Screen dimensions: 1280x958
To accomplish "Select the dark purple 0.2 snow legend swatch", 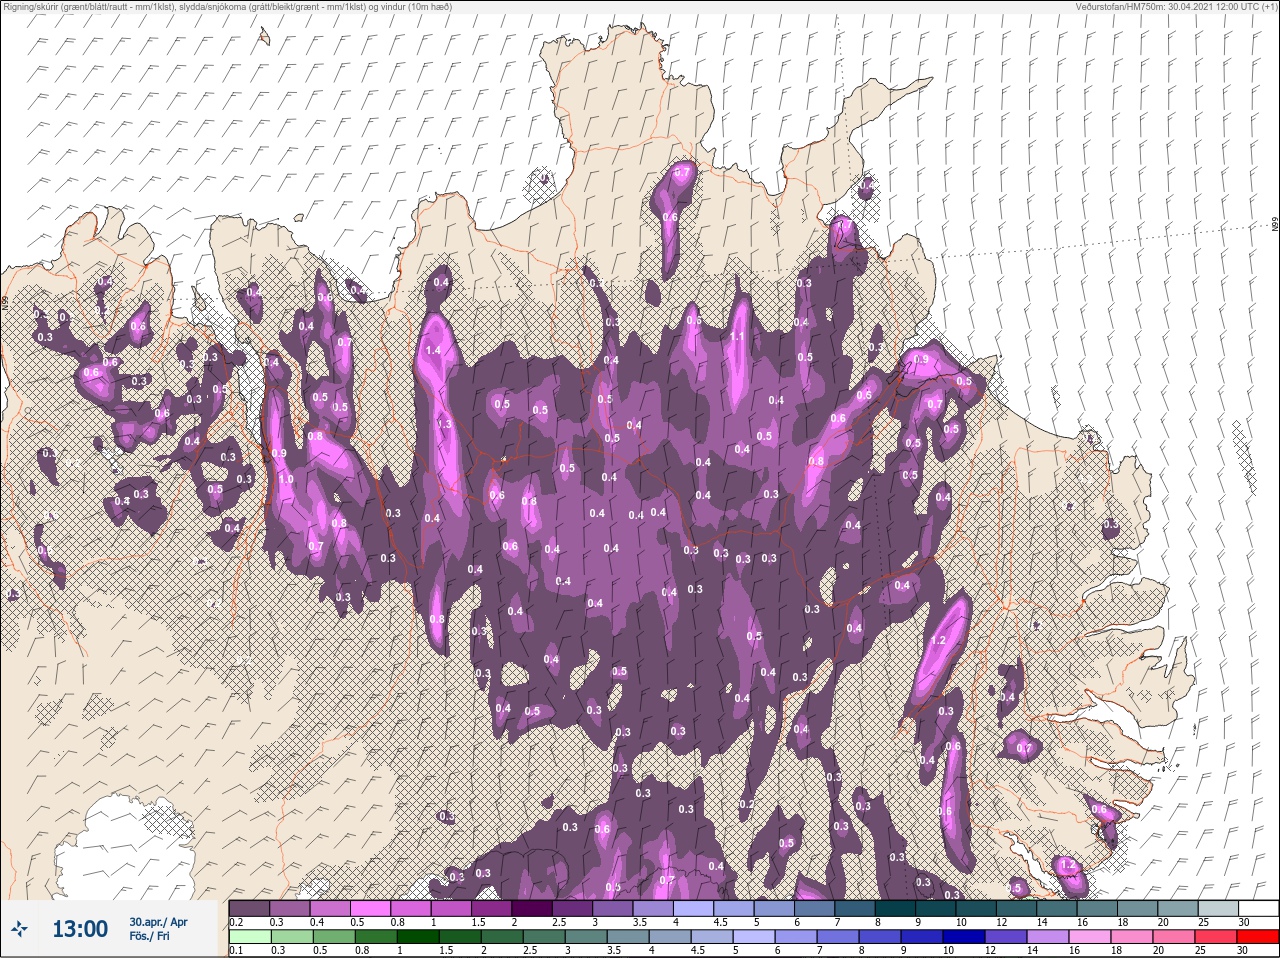I will click(x=249, y=908).
